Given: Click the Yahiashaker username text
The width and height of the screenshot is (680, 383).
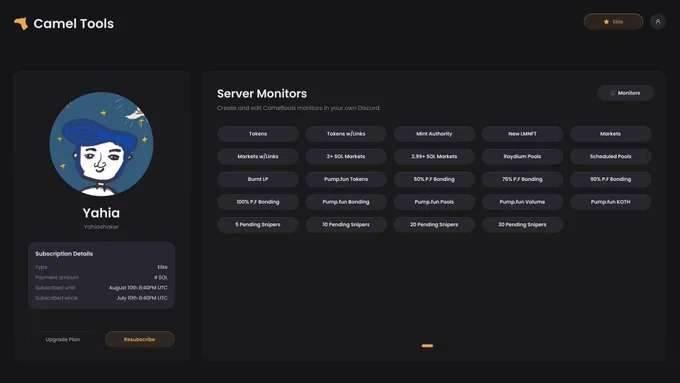Looking at the screenshot, I should 101,226.
